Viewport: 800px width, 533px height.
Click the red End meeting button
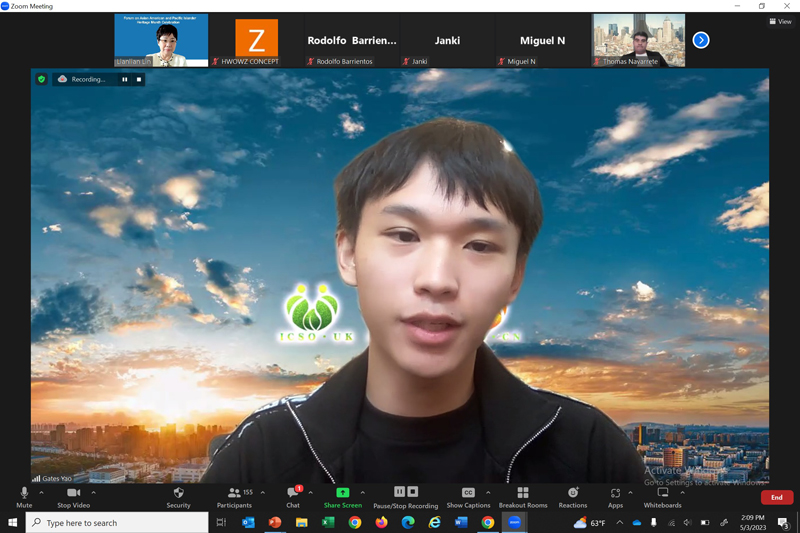[x=777, y=497]
